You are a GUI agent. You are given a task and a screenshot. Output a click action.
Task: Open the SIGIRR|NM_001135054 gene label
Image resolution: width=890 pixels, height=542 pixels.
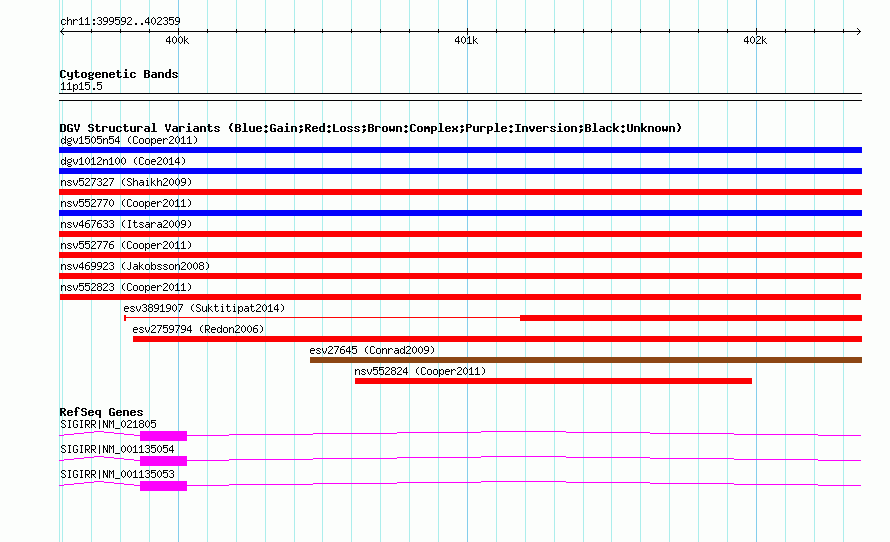[x=117, y=449]
